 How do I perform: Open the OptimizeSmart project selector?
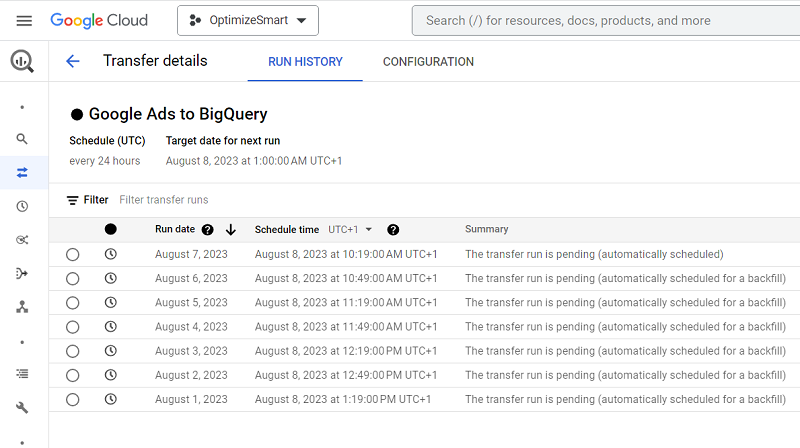click(248, 20)
